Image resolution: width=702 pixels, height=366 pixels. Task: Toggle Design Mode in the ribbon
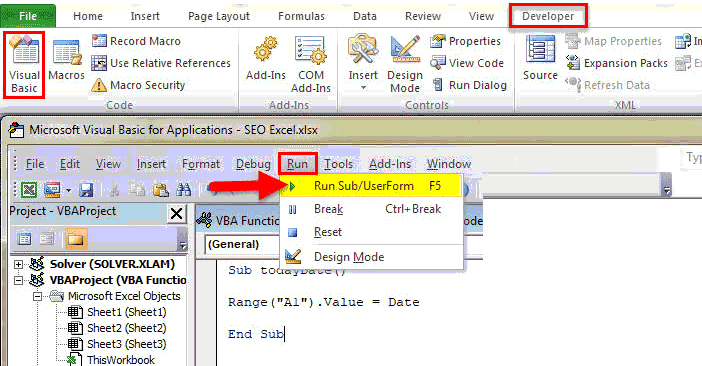click(405, 64)
